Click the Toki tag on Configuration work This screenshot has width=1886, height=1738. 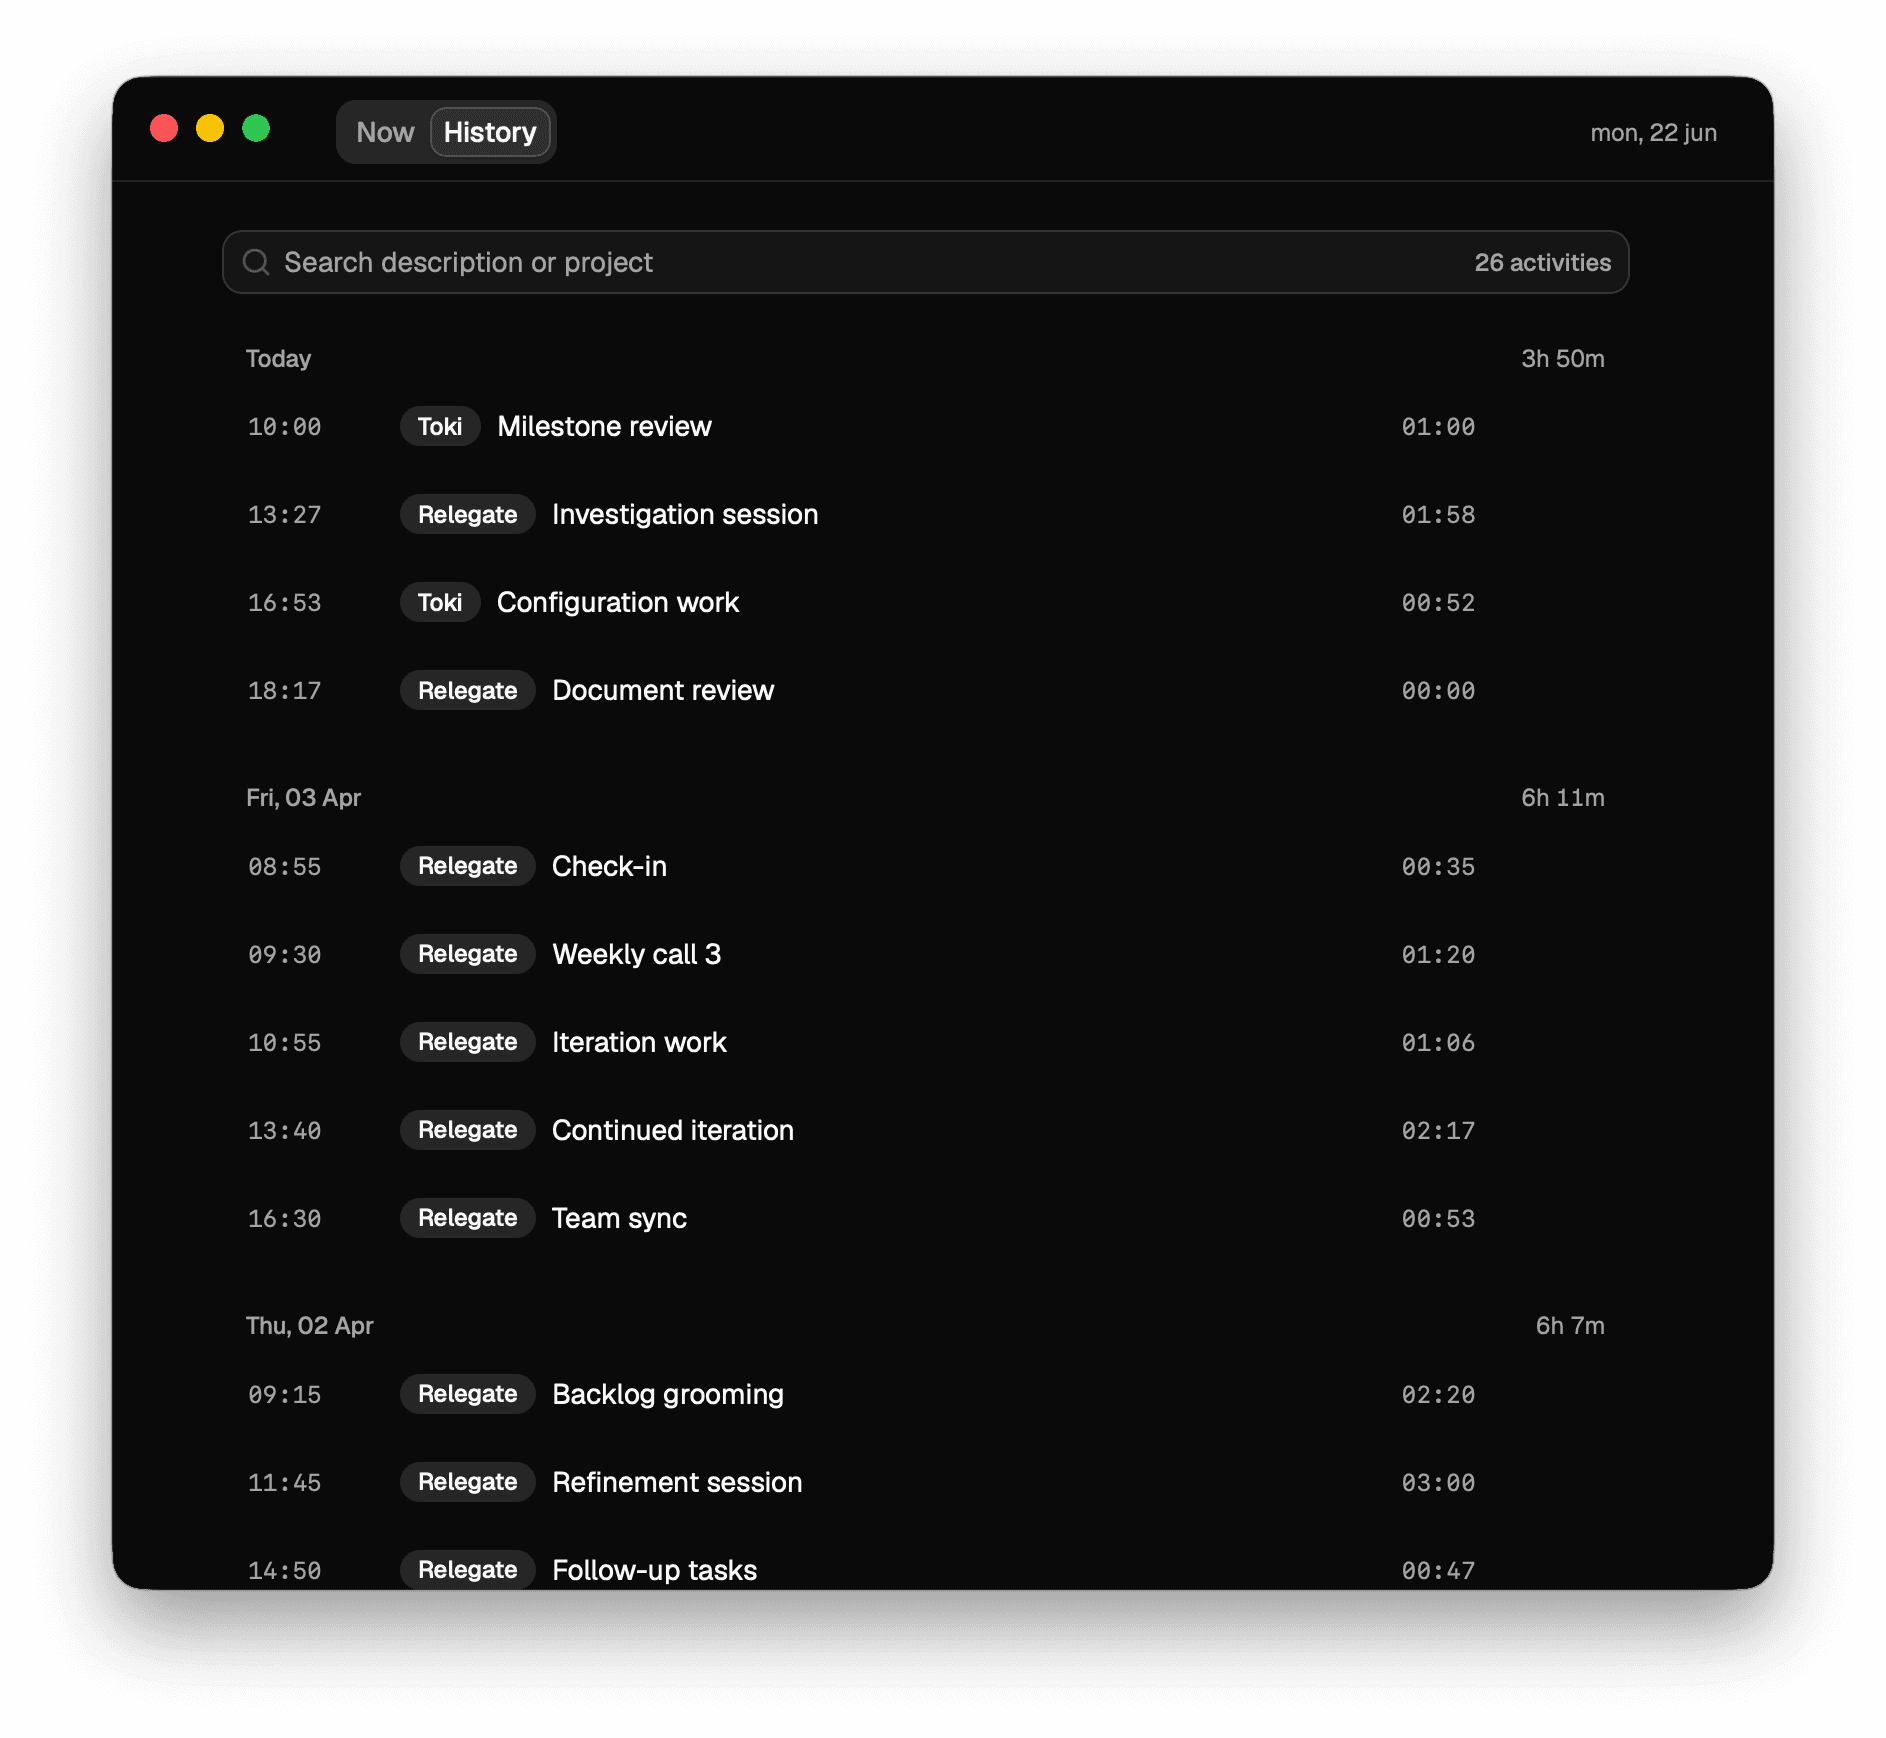tap(440, 603)
